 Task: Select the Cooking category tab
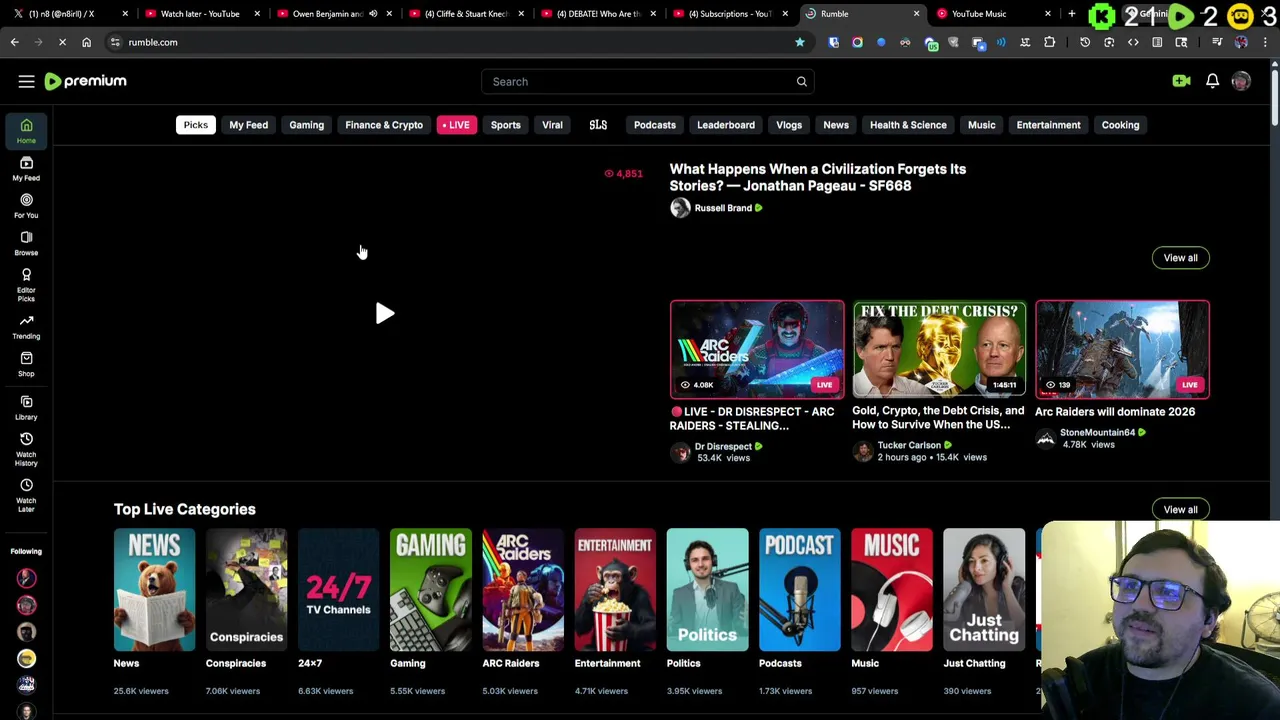click(x=1120, y=125)
